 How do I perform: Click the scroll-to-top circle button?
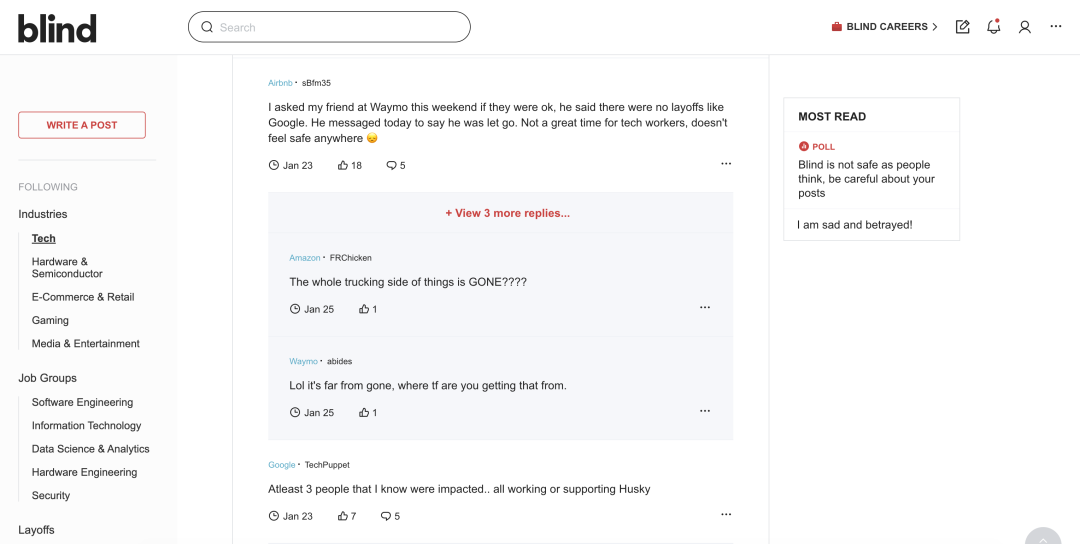1043,538
